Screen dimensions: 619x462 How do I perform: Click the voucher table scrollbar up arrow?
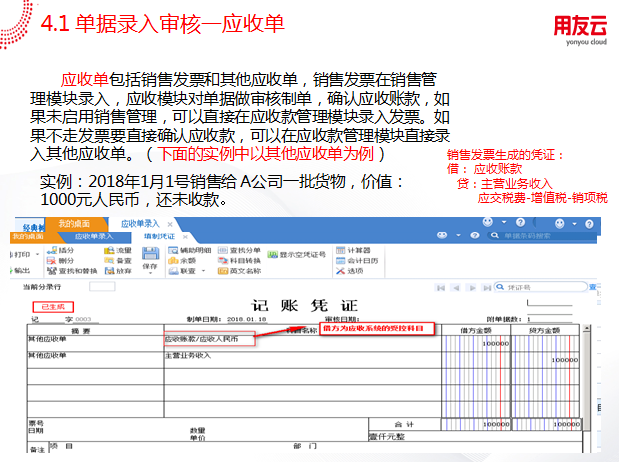[587, 328]
